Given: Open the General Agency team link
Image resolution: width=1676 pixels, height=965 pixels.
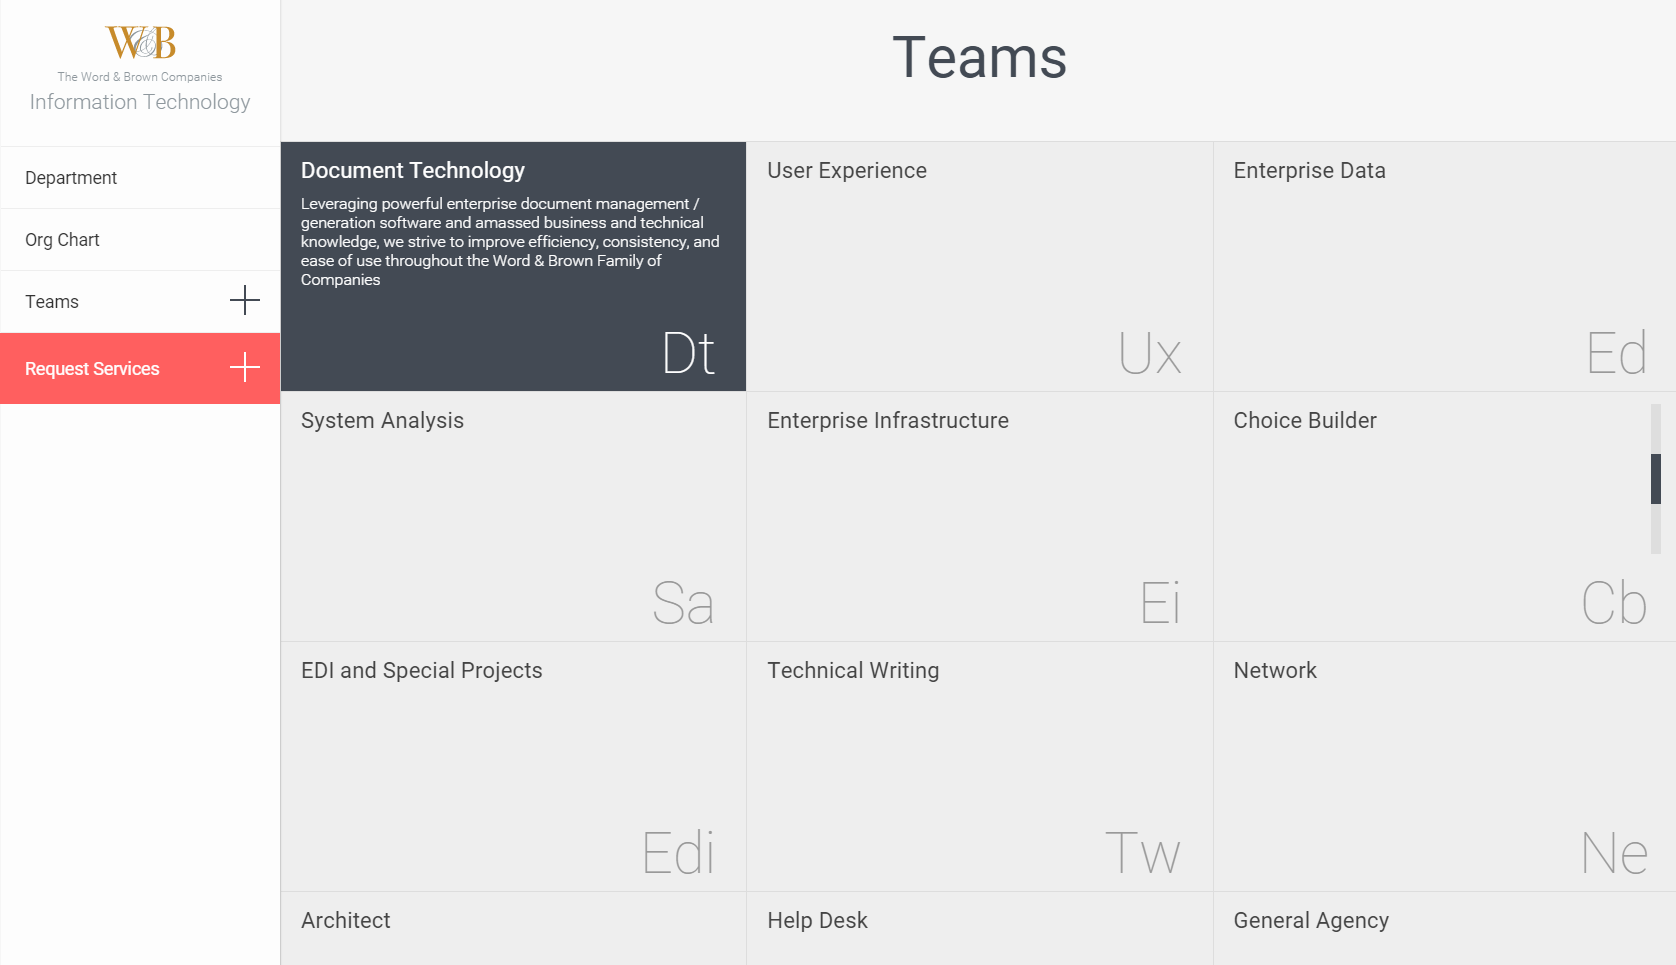Looking at the screenshot, I should 1311,921.
